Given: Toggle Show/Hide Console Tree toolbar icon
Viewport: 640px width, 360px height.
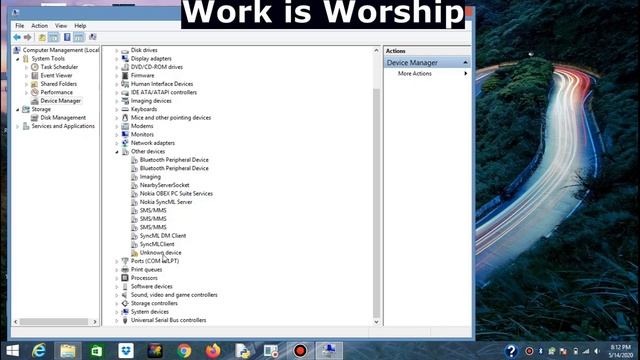Looking at the screenshot, I should [53, 38].
